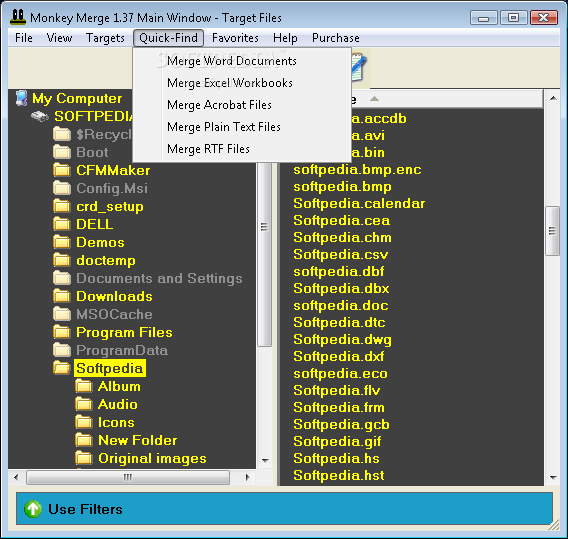Choose Merge Acrobat Files
Image resolution: width=568 pixels, height=539 pixels.
point(242,105)
